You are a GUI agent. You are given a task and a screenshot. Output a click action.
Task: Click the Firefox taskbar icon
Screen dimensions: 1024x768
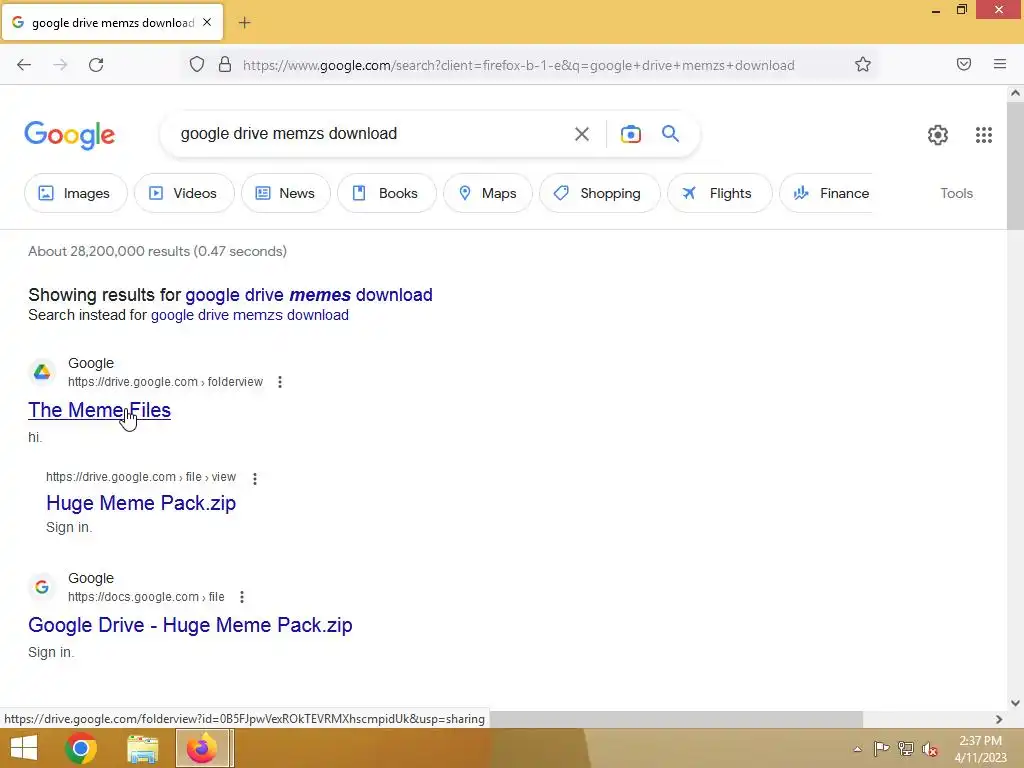pyautogui.click(x=202, y=748)
